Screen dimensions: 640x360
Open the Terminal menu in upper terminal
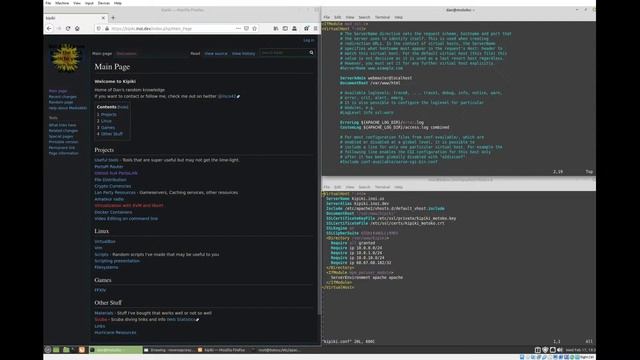tap(382, 17)
